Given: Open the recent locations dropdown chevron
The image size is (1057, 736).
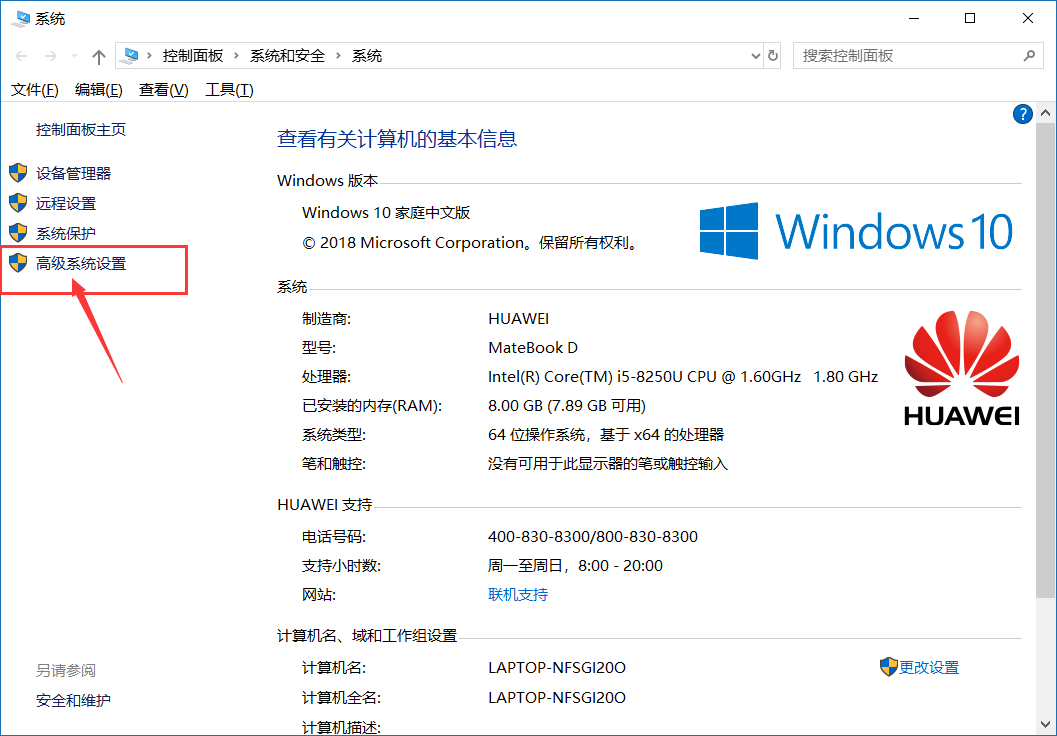Looking at the screenshot, I should (x=74, y=56).
